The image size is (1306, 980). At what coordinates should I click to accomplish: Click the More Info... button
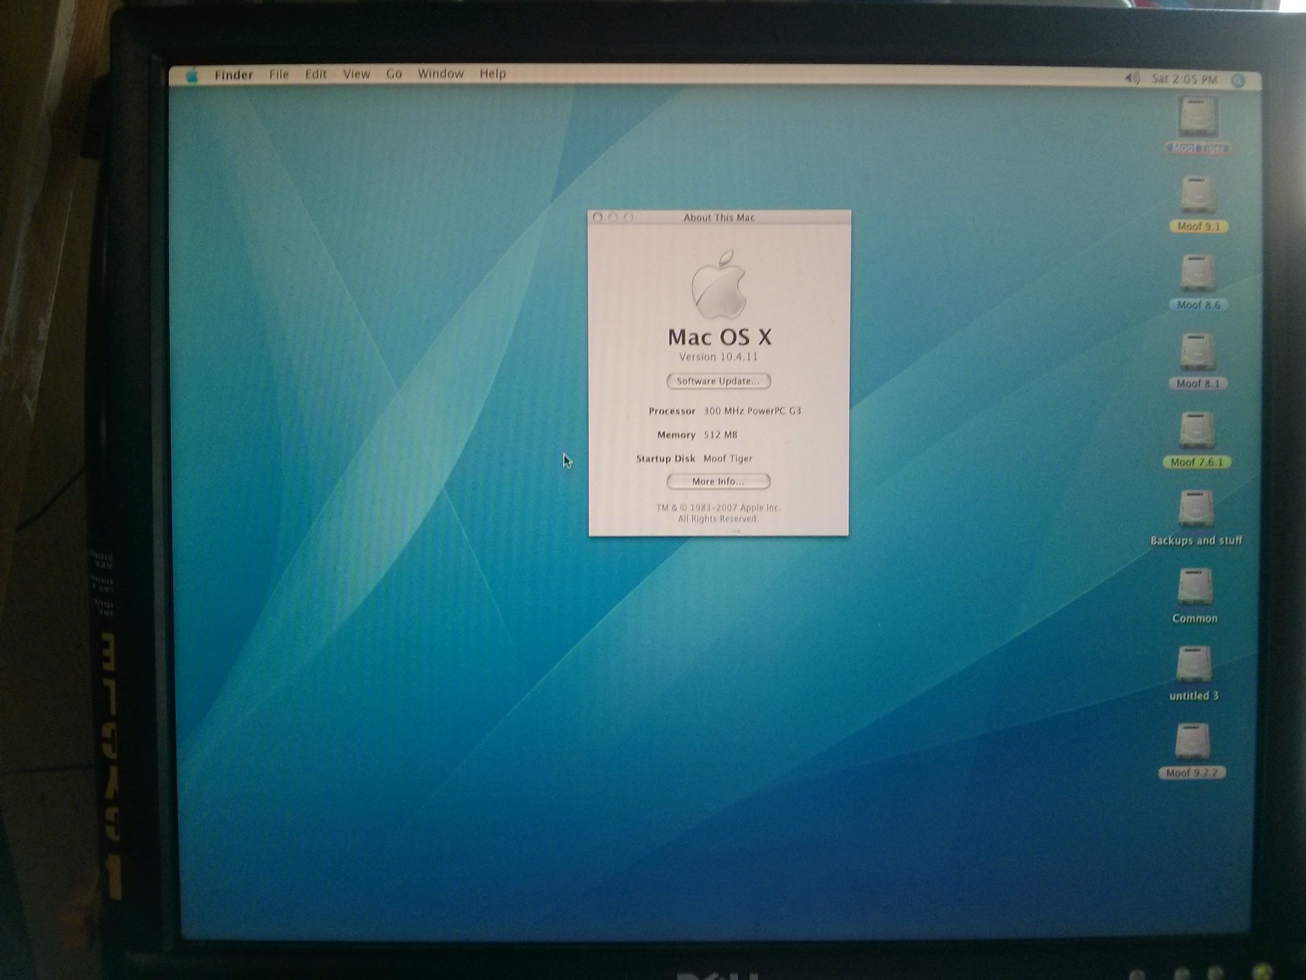[718, 481]
